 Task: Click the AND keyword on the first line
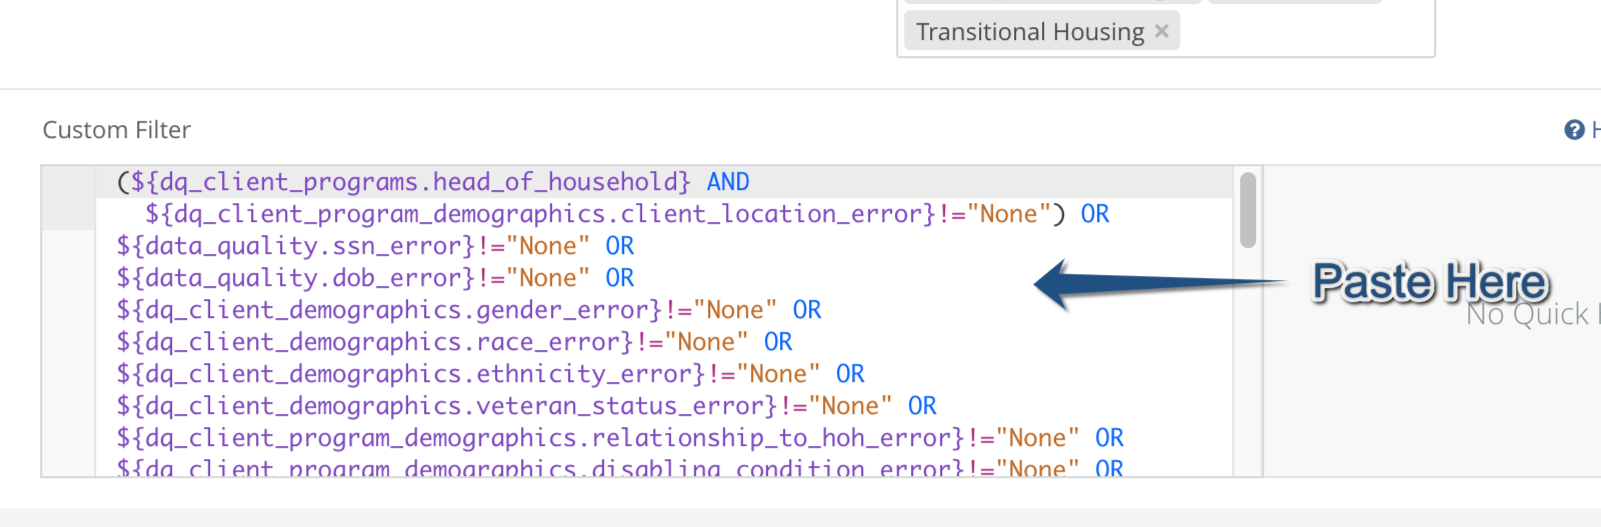click(x=728, y=182)
